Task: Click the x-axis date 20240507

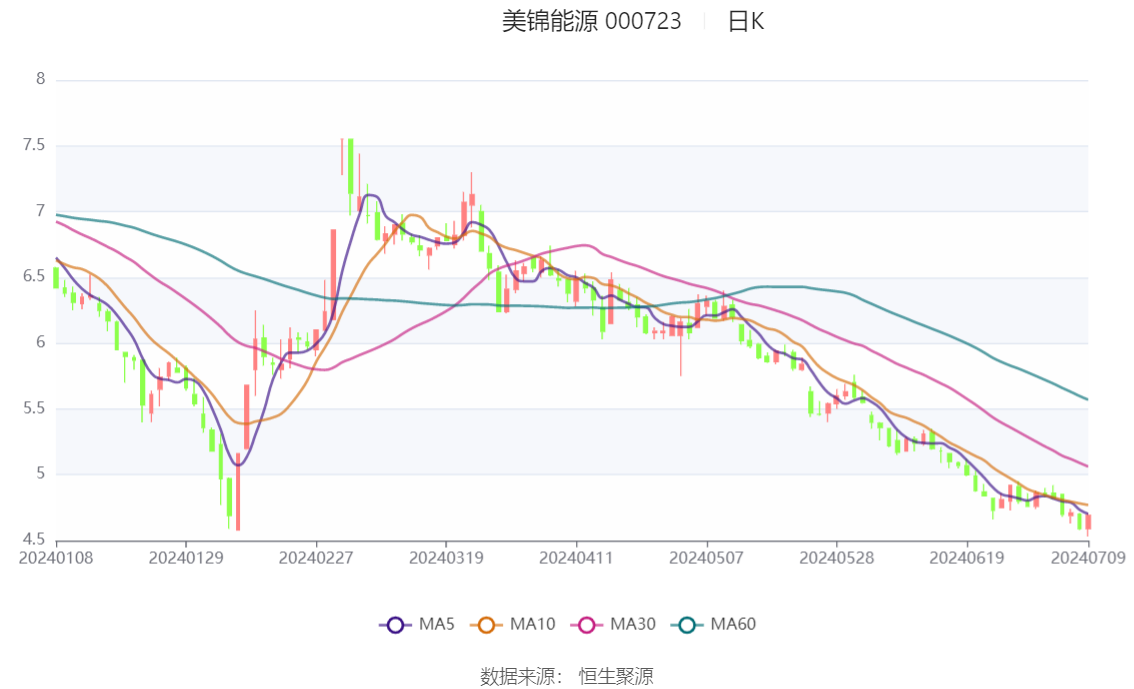Action: click(707, 558)
